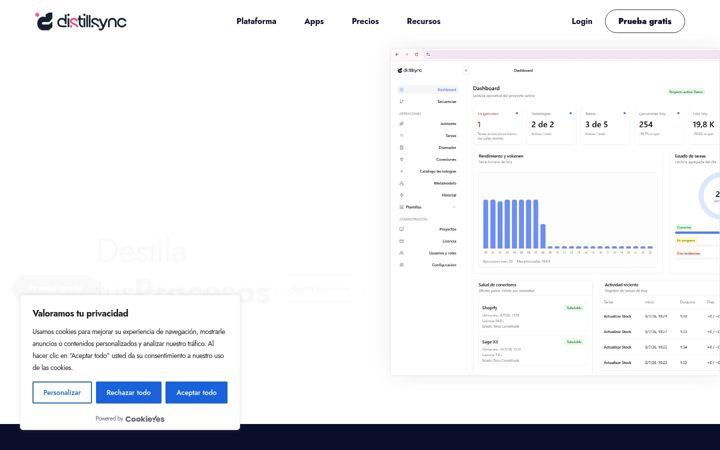Open the Recursos menu
This screenshot has height=450, width=720.
tap(423, 21)
